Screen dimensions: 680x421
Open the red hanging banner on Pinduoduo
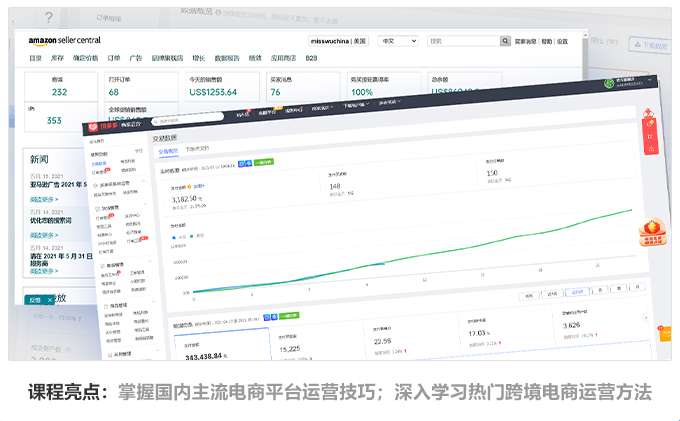(x=650, y=132)
